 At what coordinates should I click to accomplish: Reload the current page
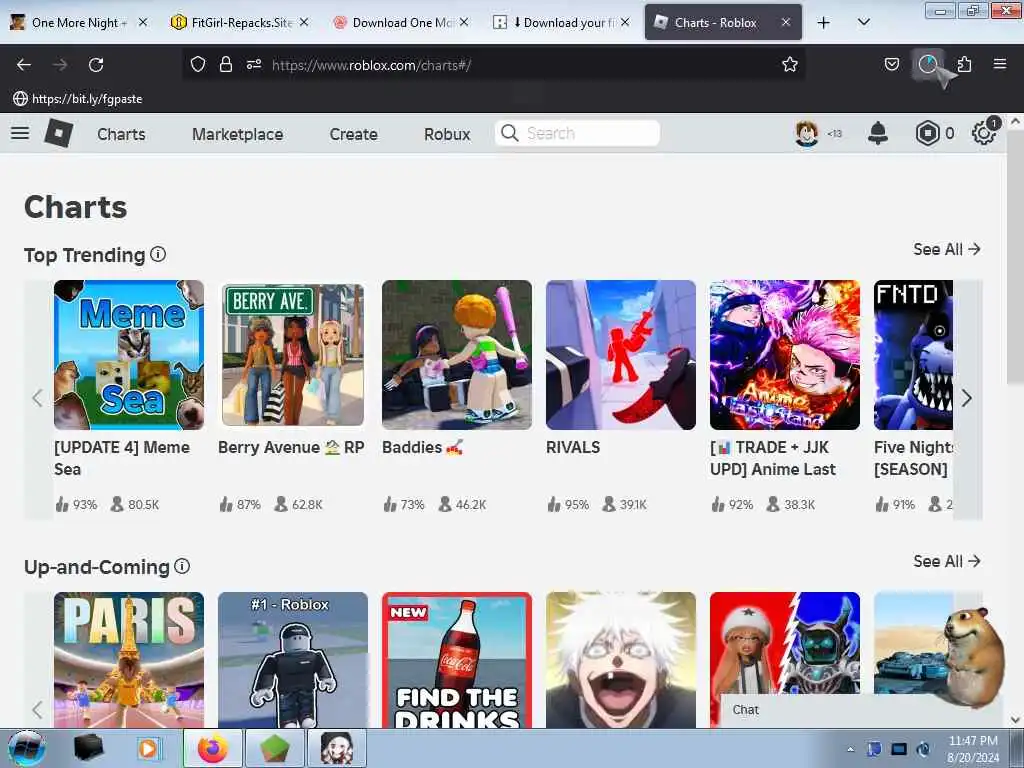tap(96, 64)
